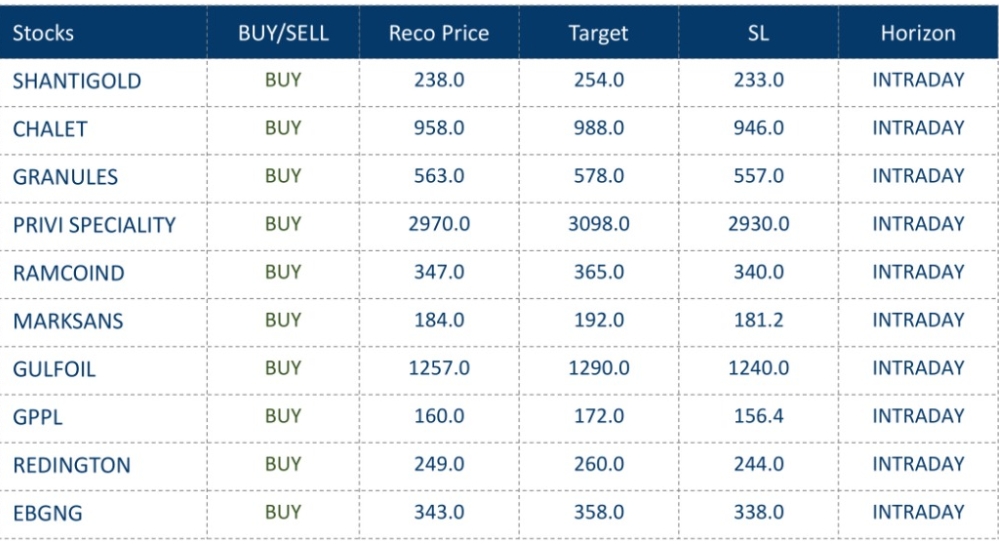Viewport: 999px width, 545px height.
Task: Click the 181.2 stop loss value
Action: 758,321
